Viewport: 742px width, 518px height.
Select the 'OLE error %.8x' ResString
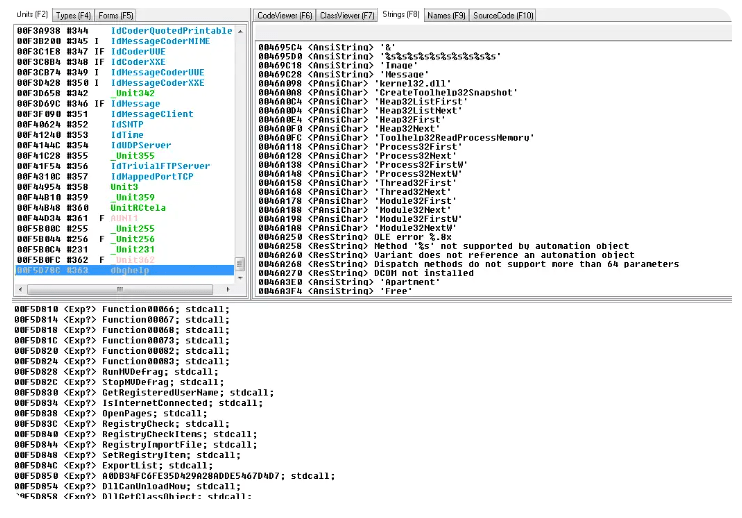pos(355,237)
